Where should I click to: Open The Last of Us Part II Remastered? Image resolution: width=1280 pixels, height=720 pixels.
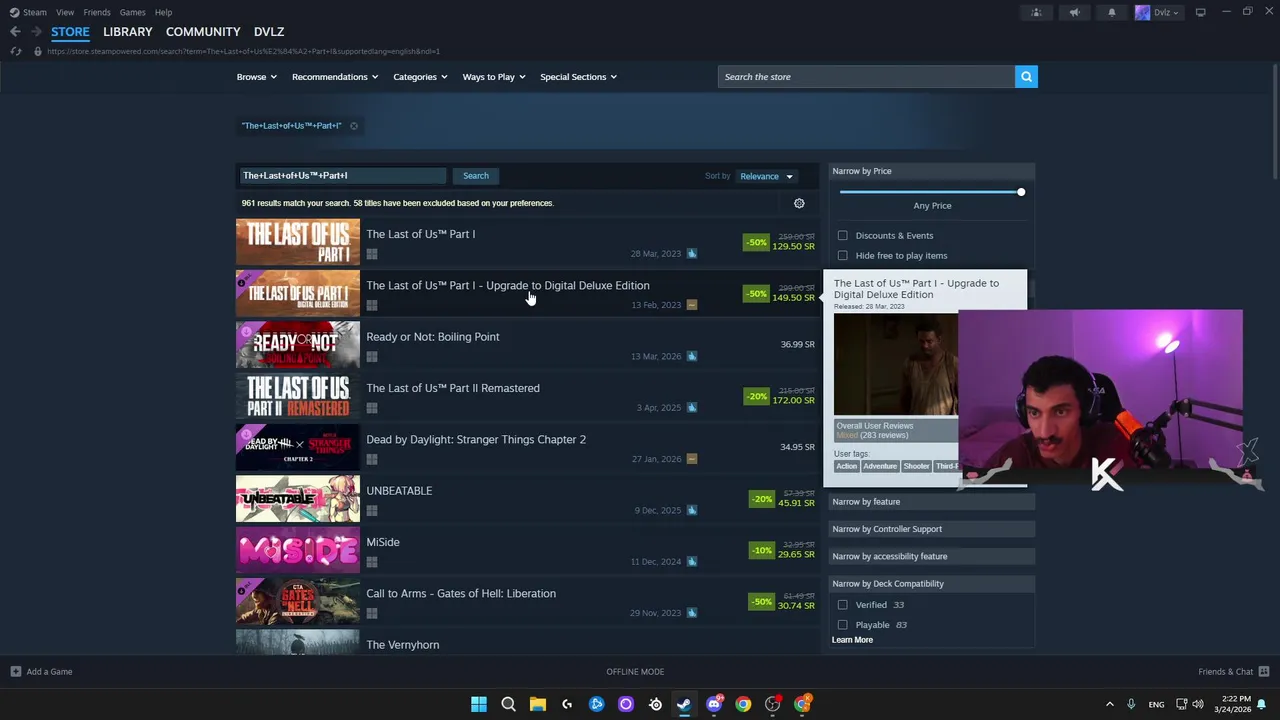click(x=527, y=396)
